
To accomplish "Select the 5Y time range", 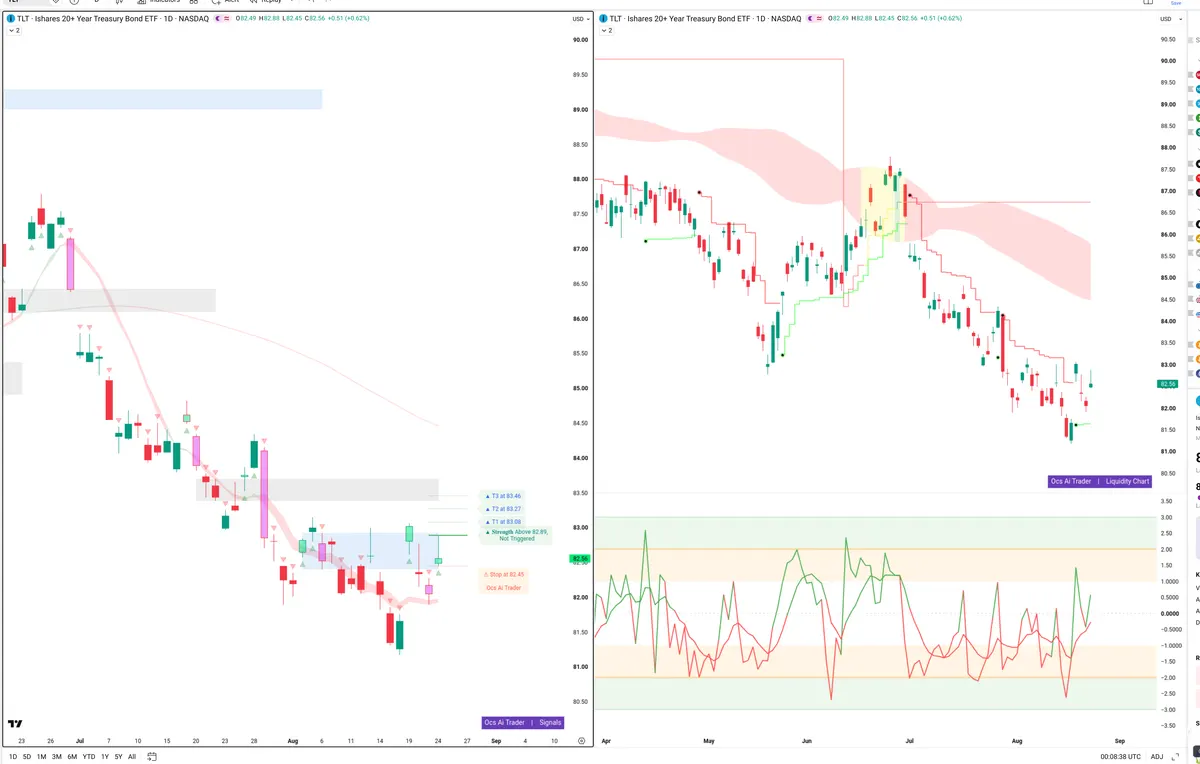I will point(118,757).
